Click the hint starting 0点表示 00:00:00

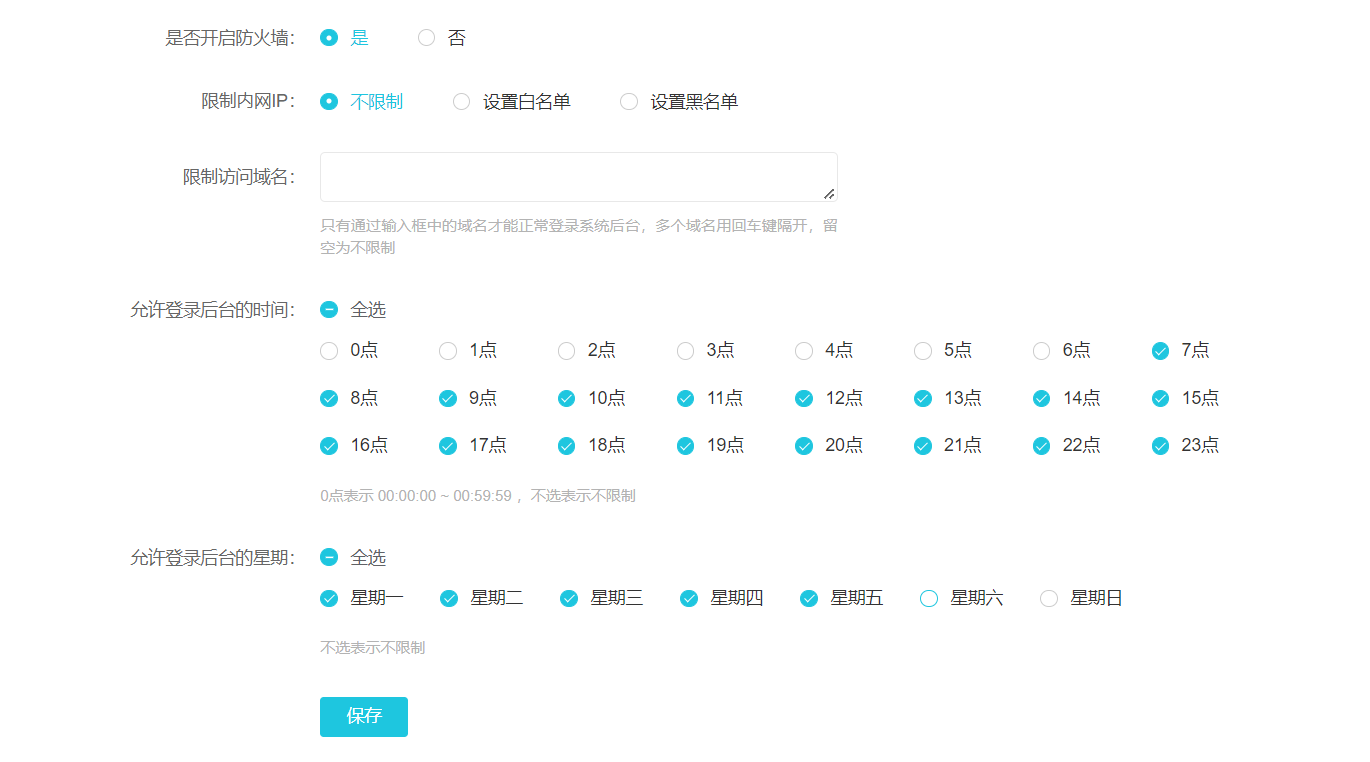tap(478, 495)
